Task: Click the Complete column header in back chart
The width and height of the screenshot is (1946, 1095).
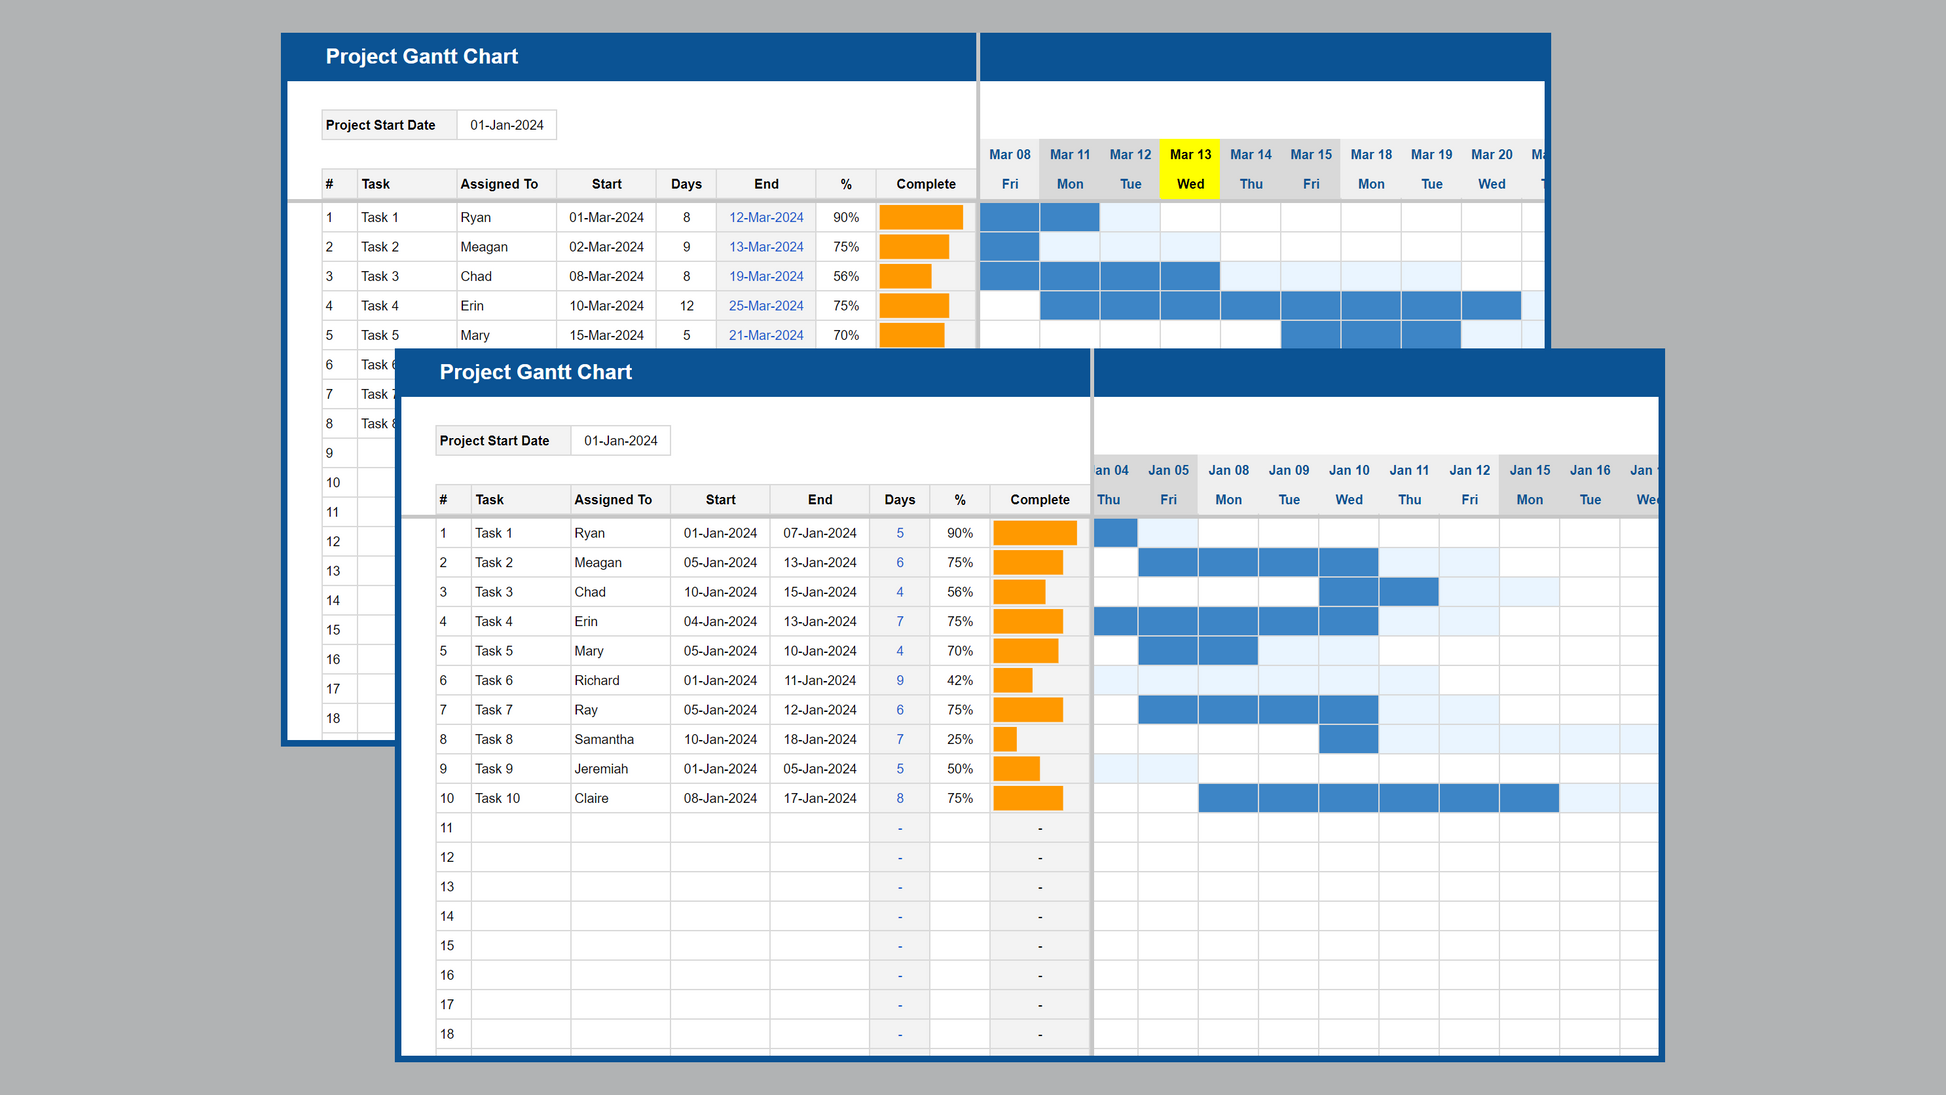Action: coord(925,184)
